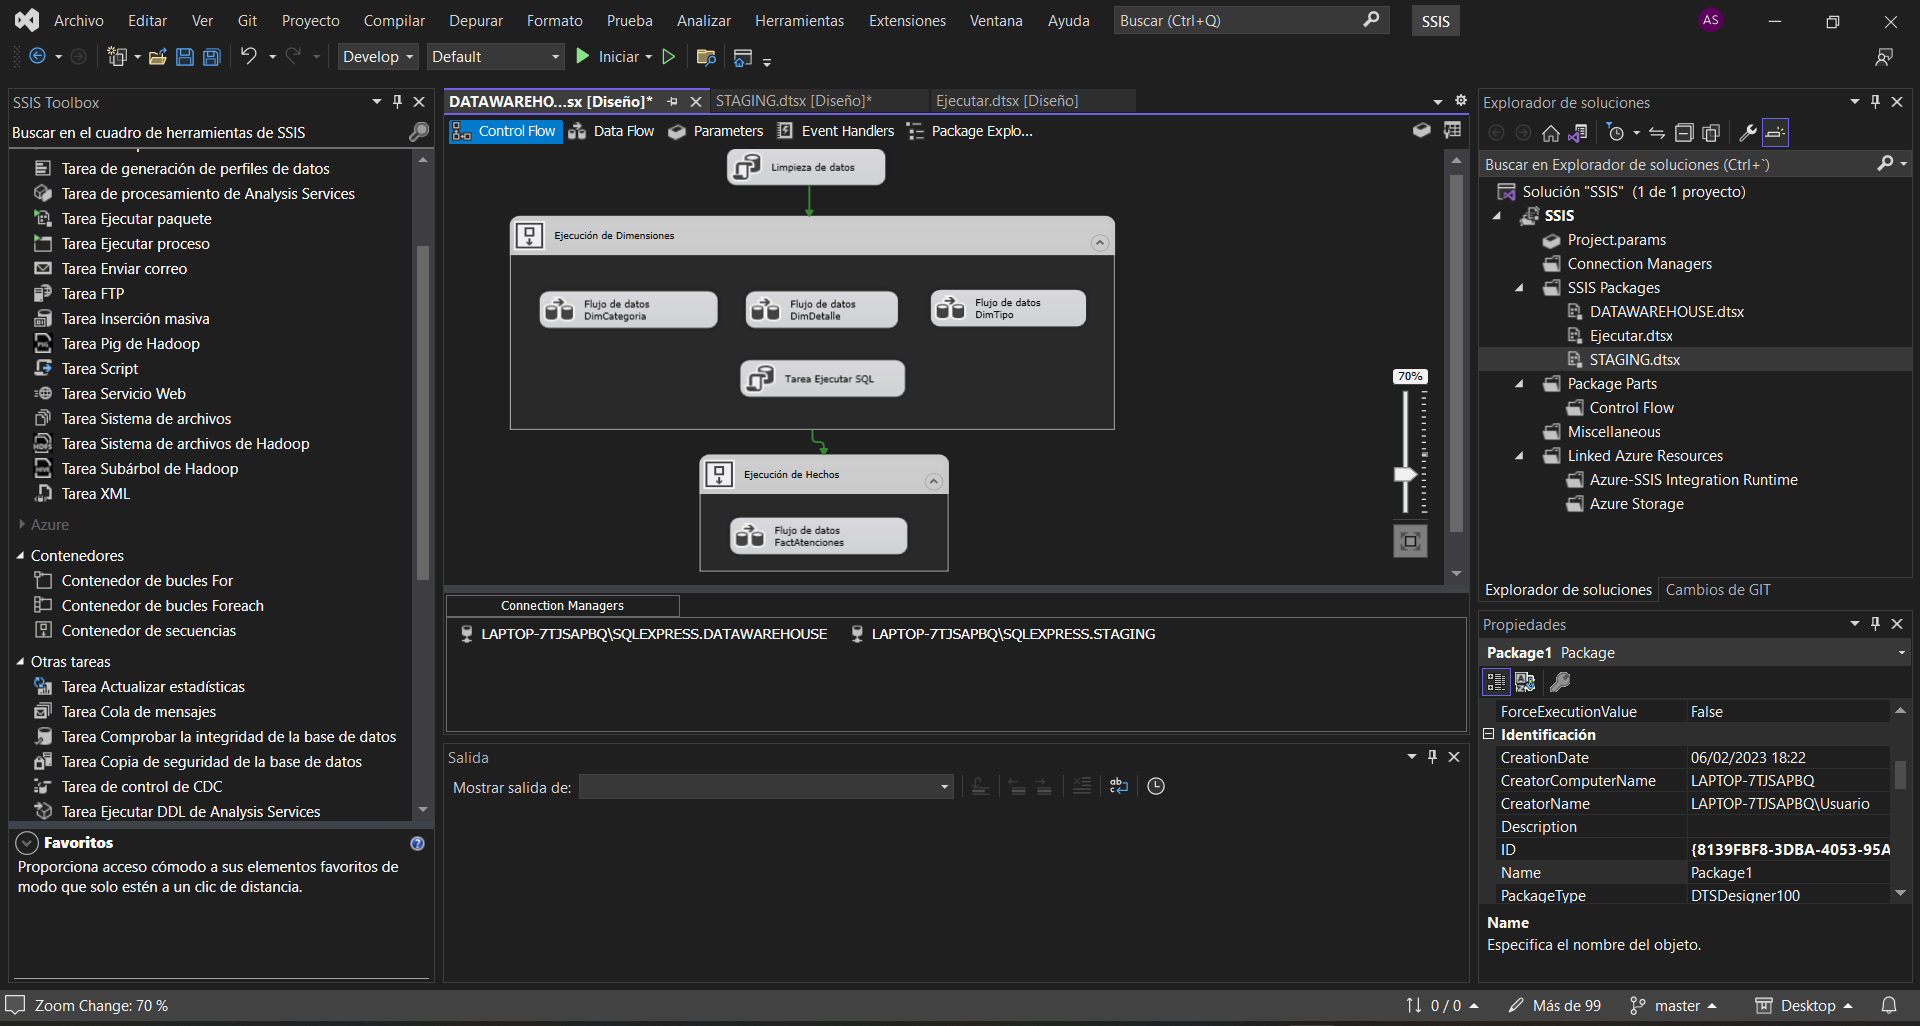
Task: Open the SSIS Toolbox search magnifier icon
Action: [418, 132]
